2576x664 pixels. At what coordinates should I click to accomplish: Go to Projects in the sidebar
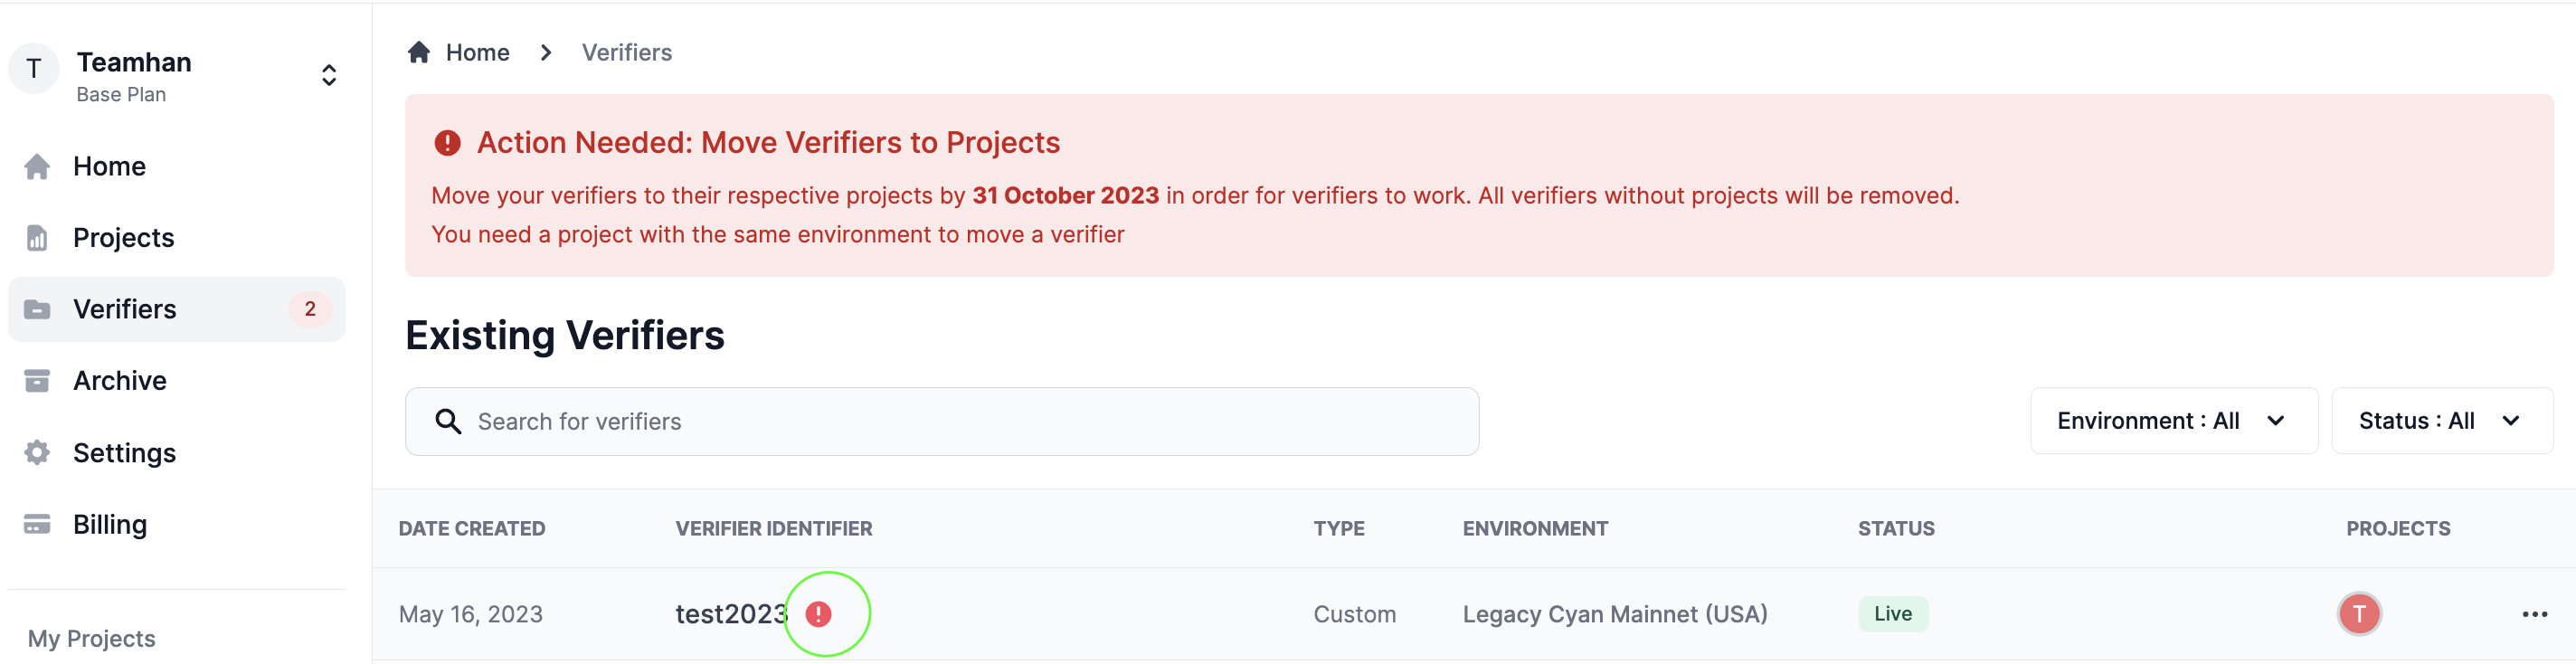[x=123, y=238]
